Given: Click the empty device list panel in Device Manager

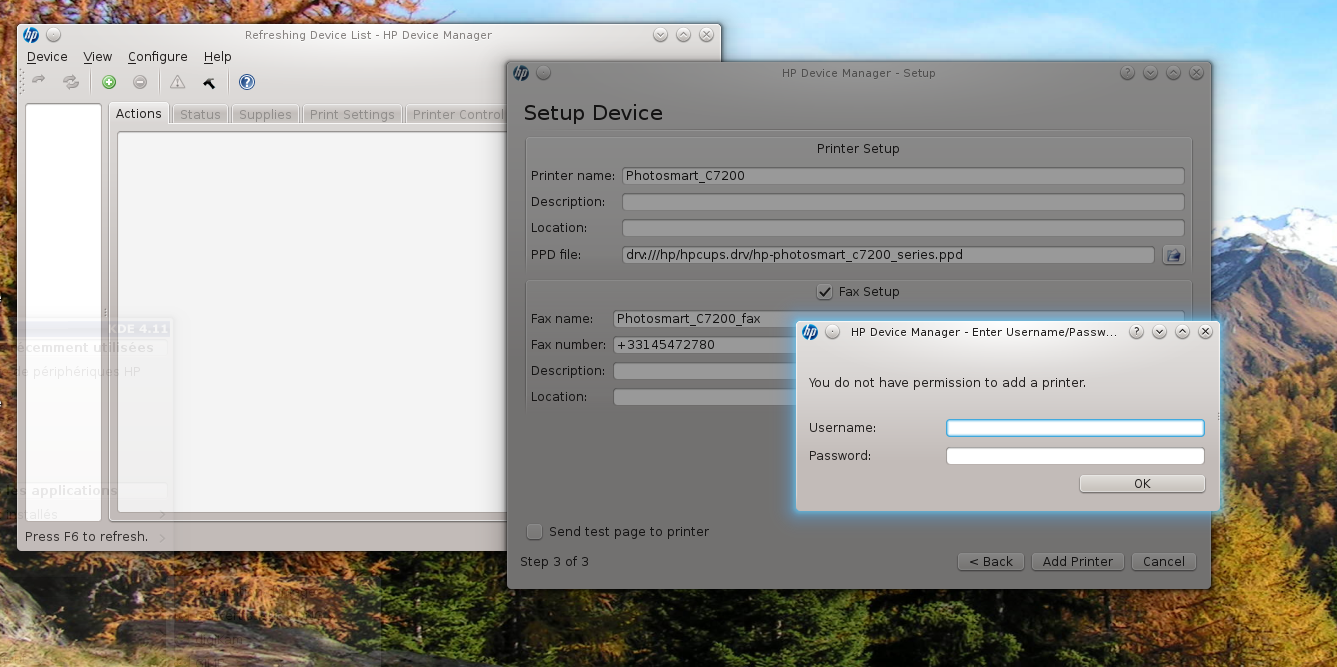Looking at the screenshot, I should click(63, 312).
